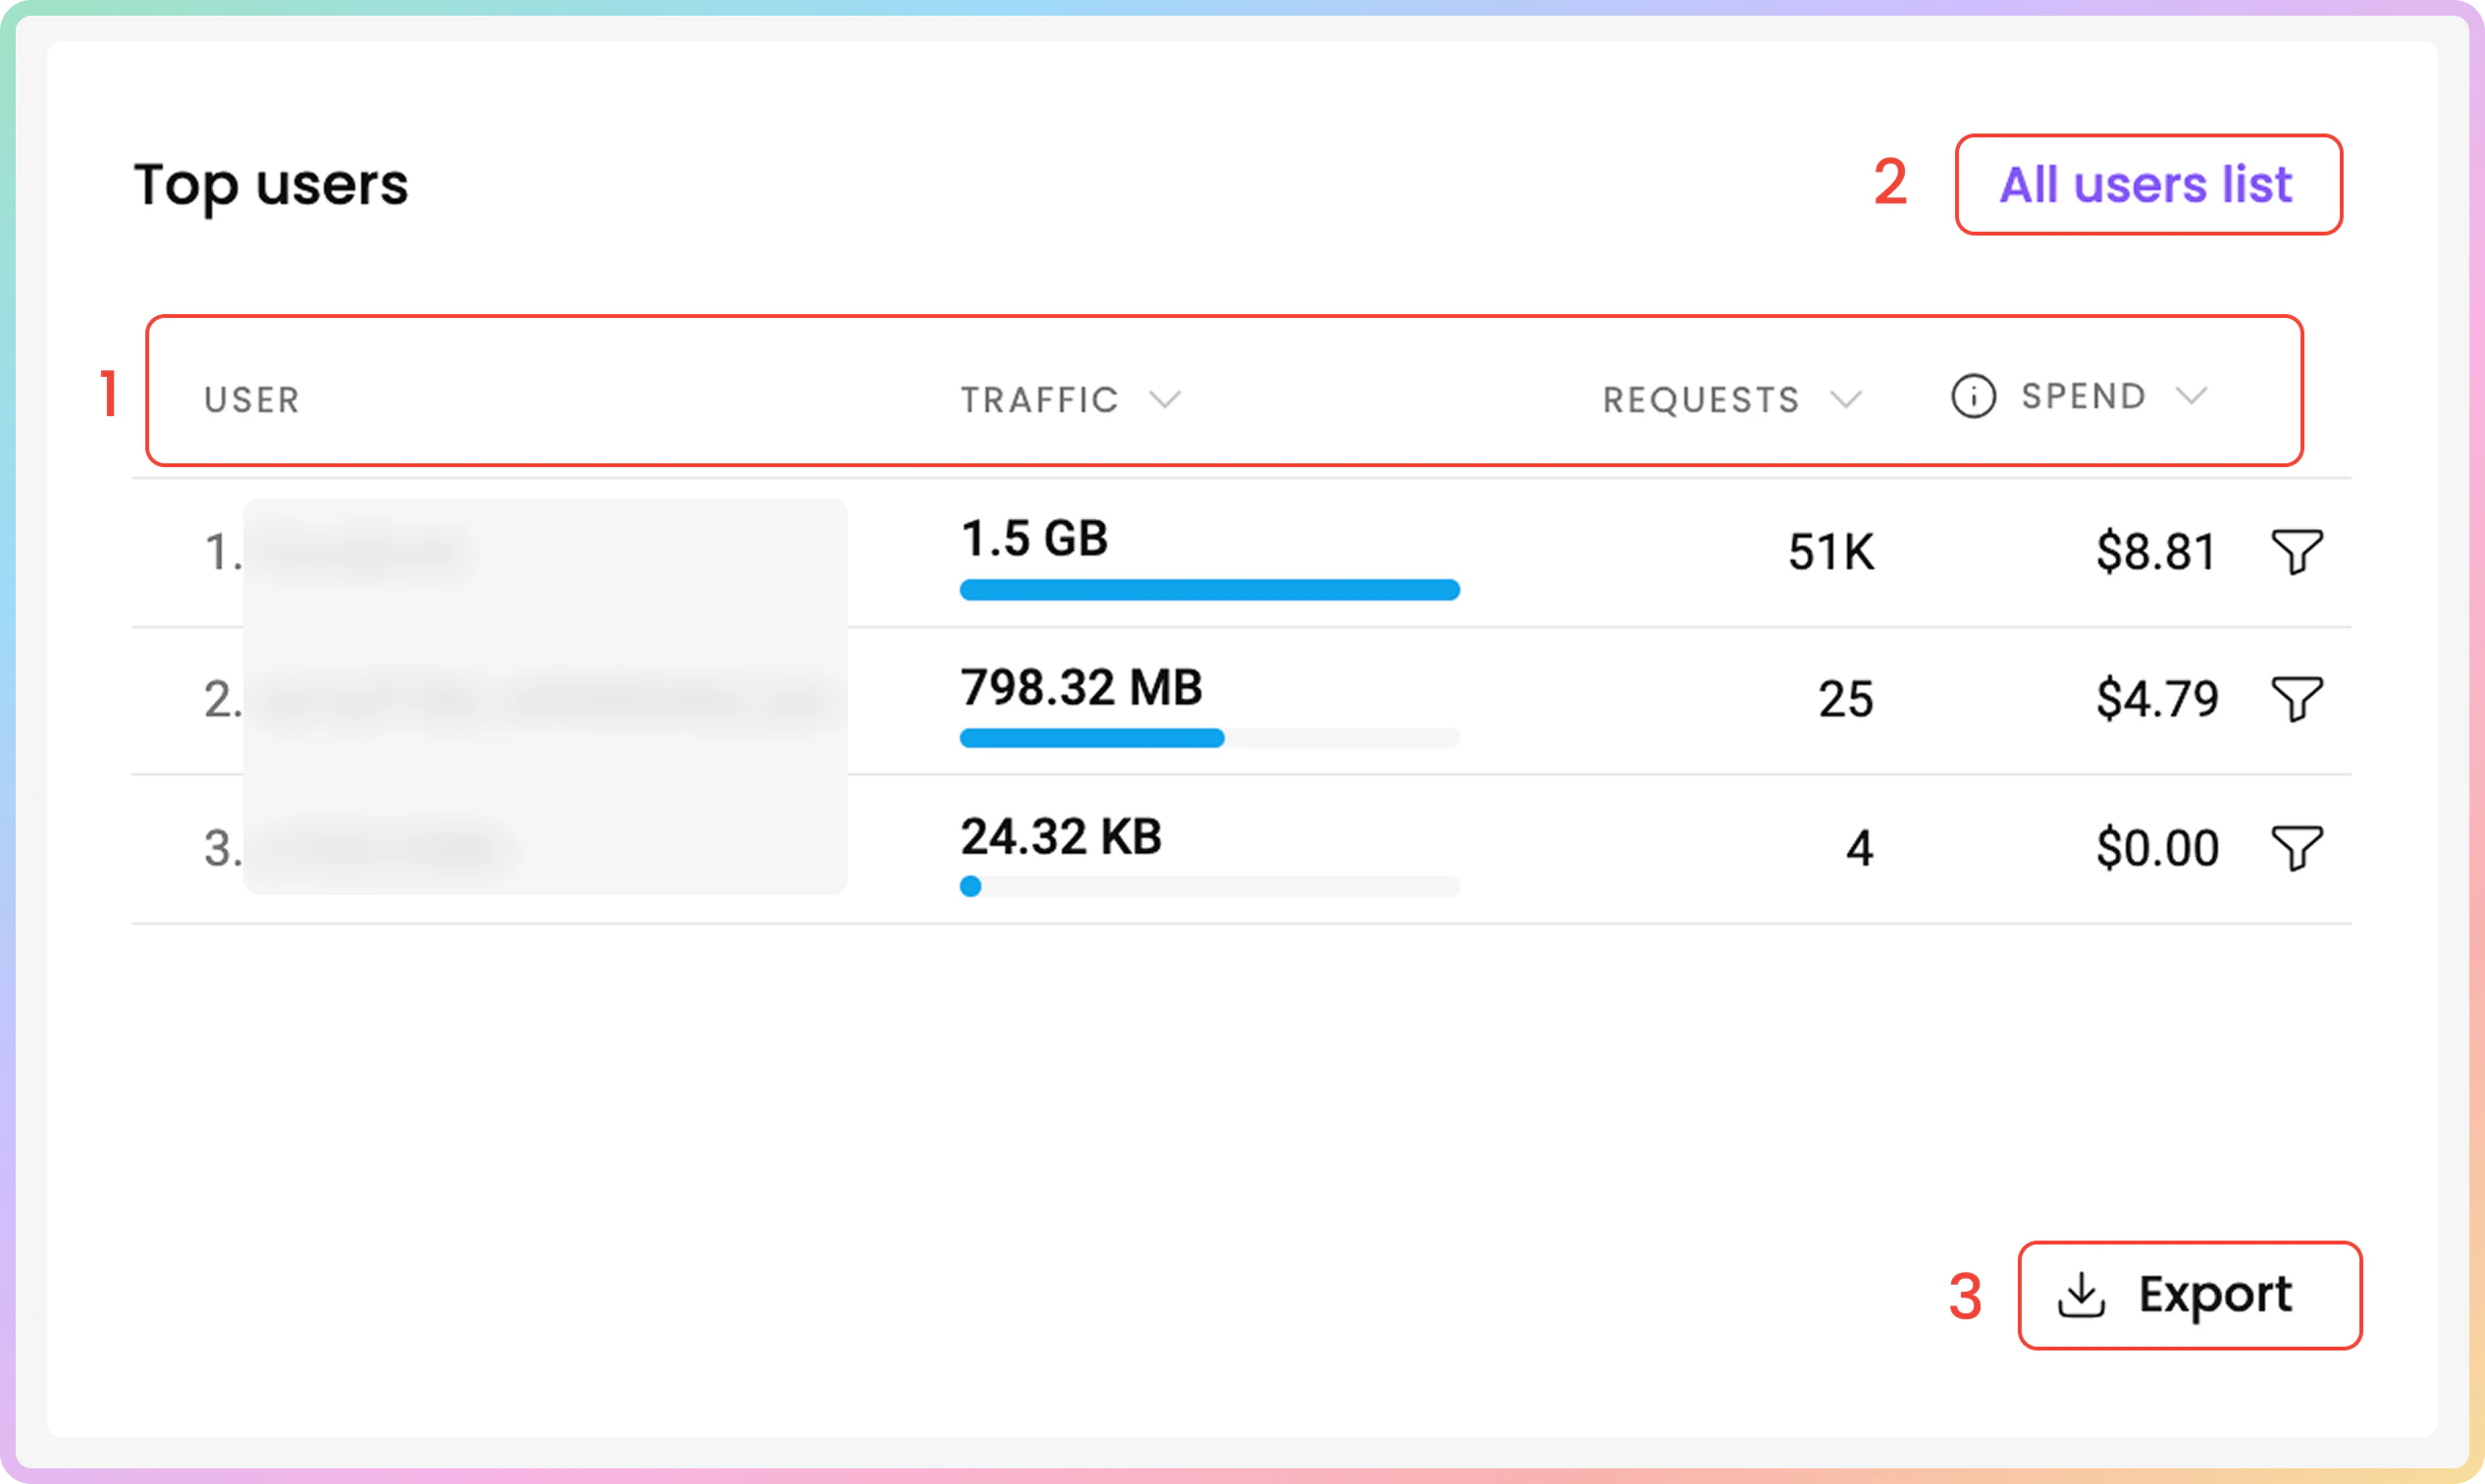Click the 1.5 GB traffic progress bar
This screenshot has width=2485, height=1484.
pyautogui.click(x=1208, y=590)
